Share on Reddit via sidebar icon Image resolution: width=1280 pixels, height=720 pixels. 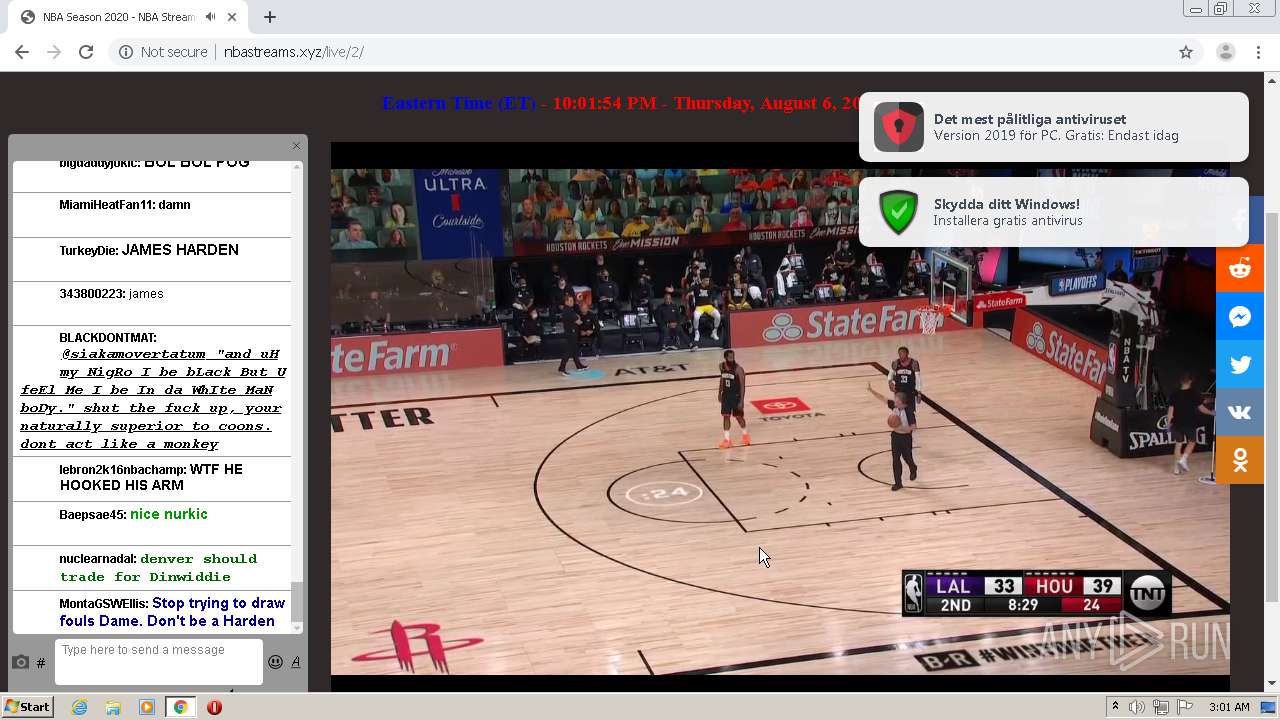click(x=1240, y=268)
